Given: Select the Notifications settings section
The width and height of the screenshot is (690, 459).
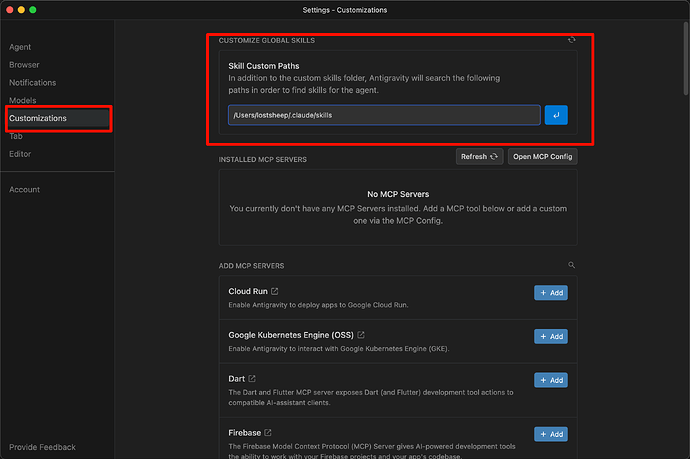Looking at the screenshot, I should tap(33, 83).
